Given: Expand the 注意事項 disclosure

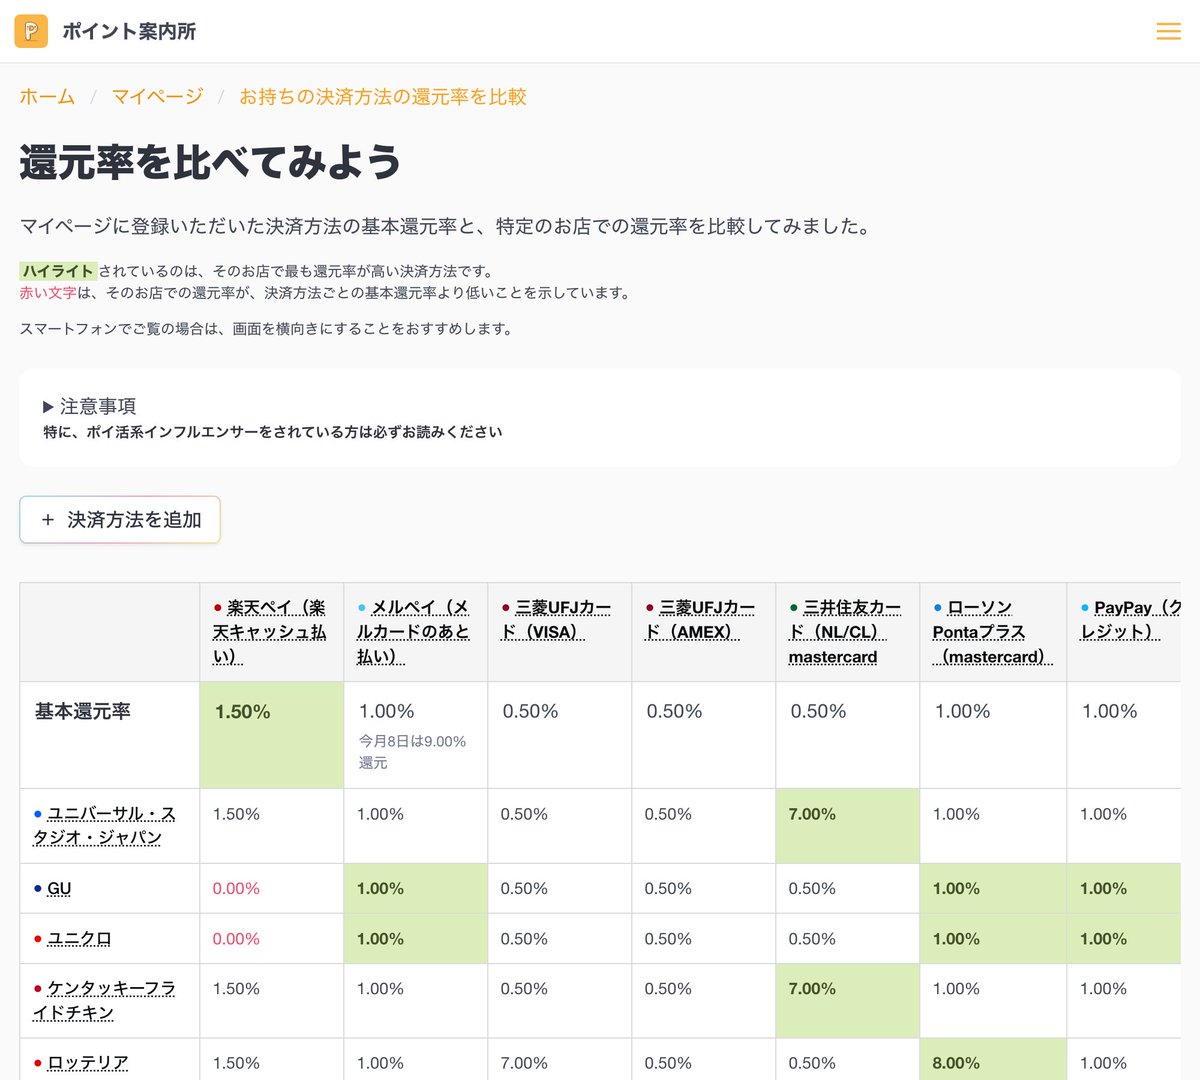Looking at the screenshot, I should coord(90,406).
